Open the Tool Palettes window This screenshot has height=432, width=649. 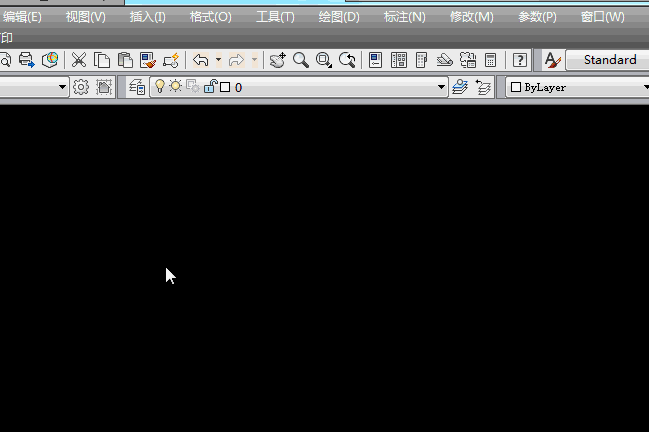pyautogui.click(x=421, y=60)
